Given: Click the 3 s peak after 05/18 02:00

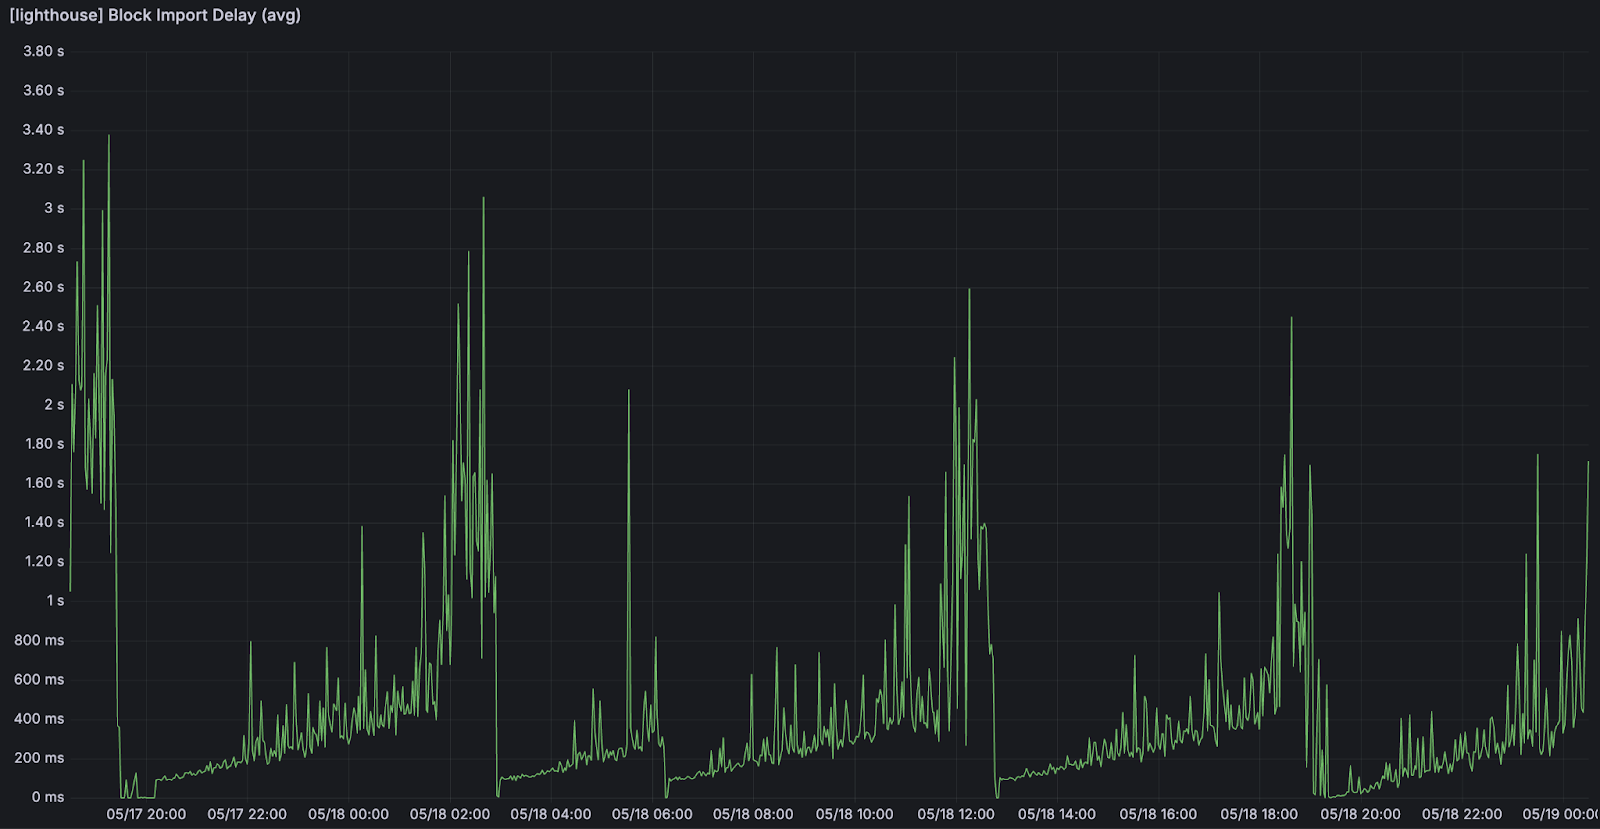Looking at the screenshot, I should (x=483, y=199).
